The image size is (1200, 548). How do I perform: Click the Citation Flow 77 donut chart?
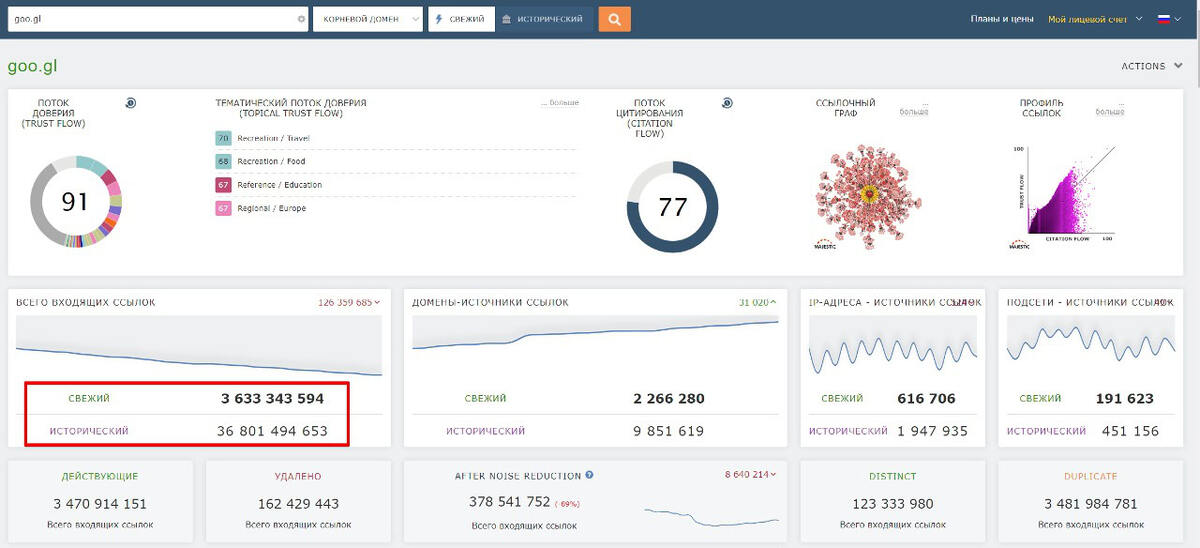pyautogui.click(x=672, y=207)
